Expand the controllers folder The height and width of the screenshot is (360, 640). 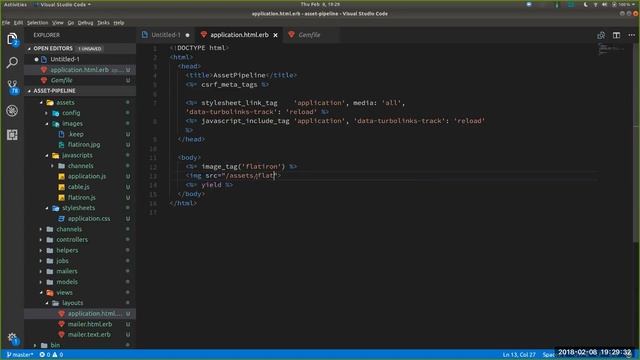72,240
